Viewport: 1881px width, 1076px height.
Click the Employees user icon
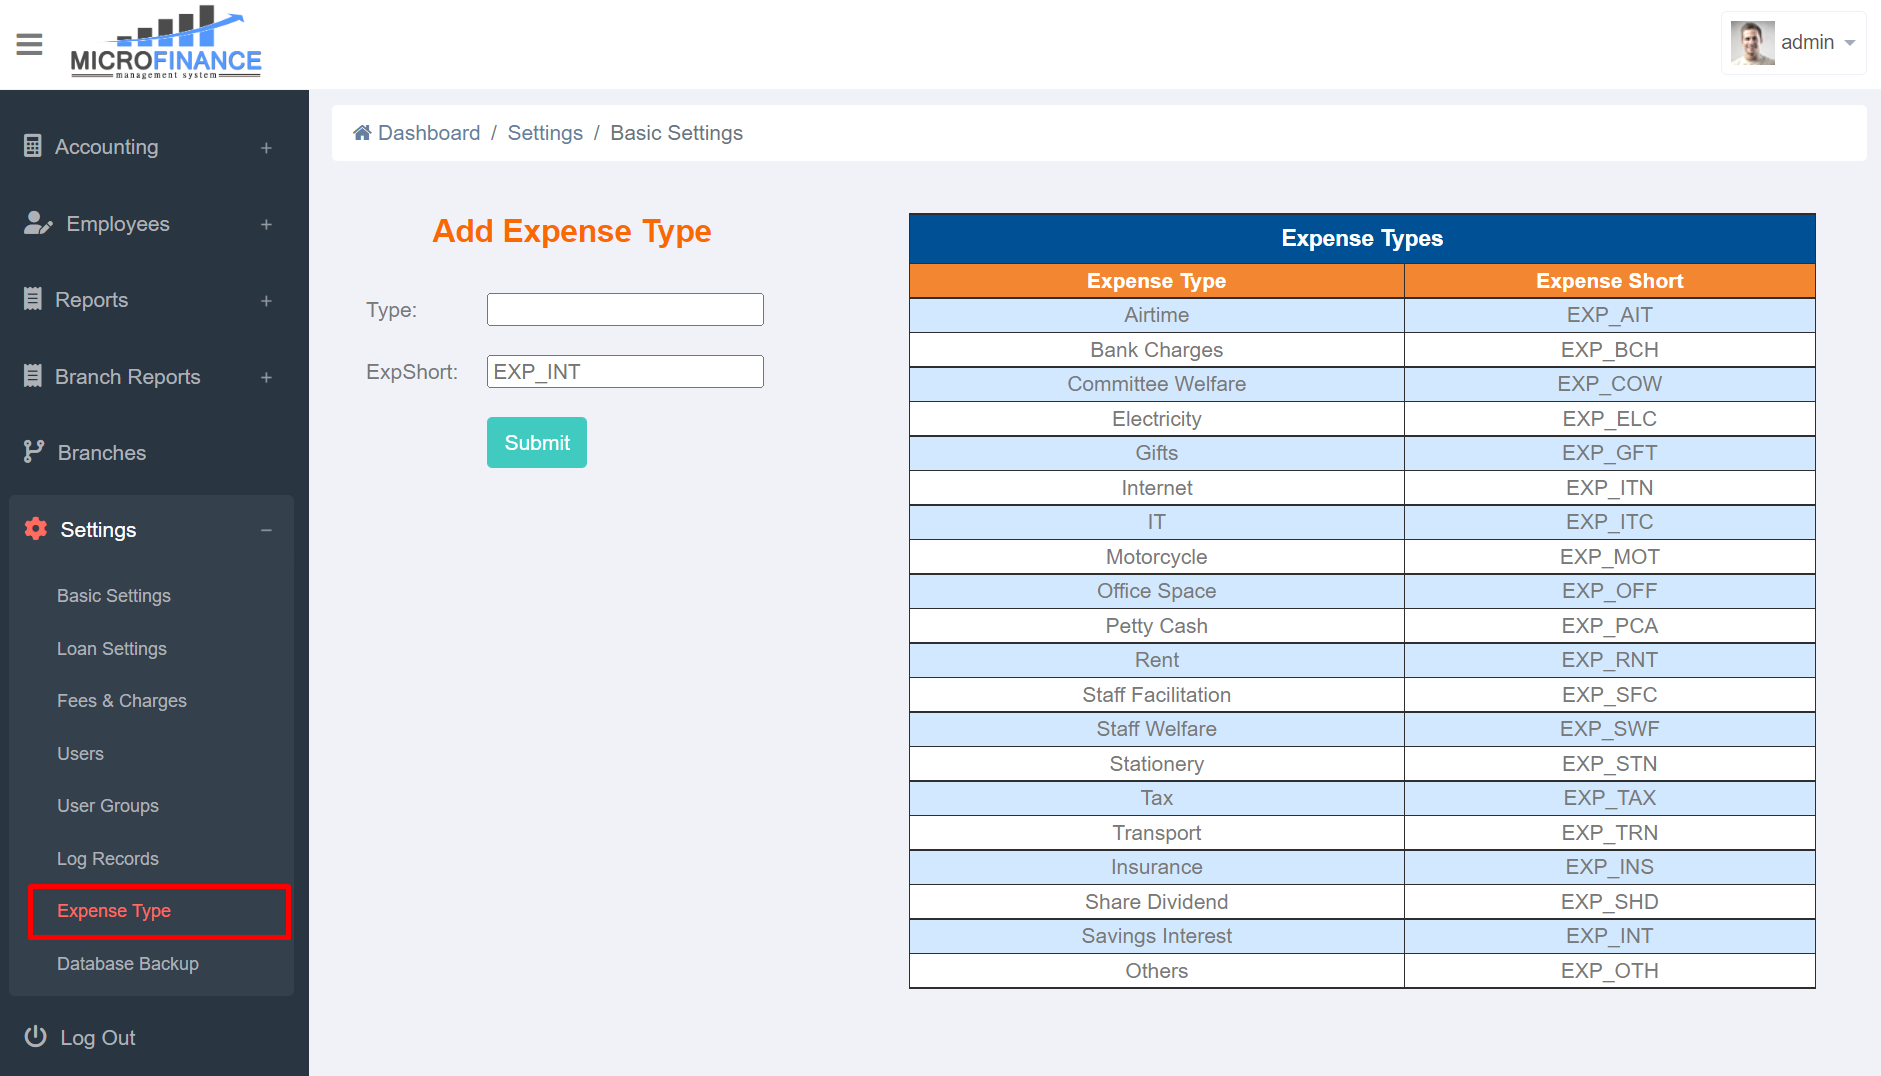point(38,223)
